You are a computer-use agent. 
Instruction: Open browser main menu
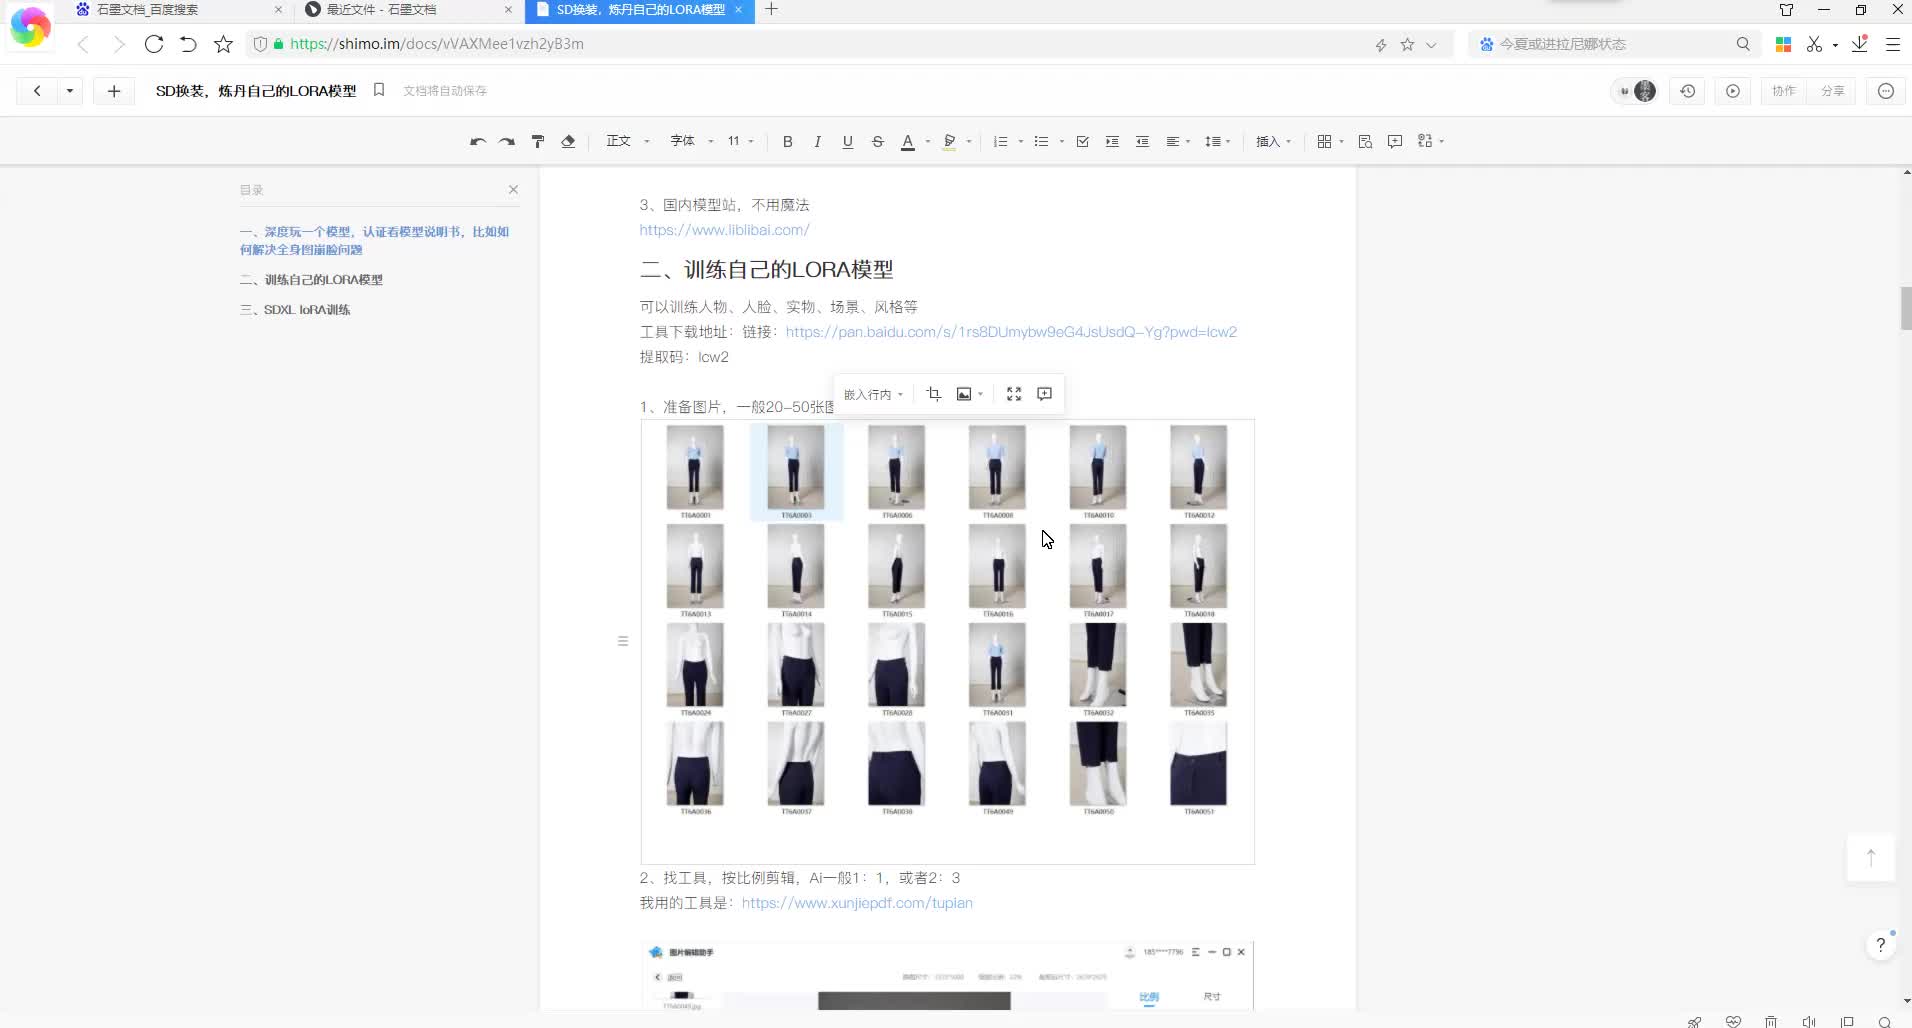tap(1893, 44)
